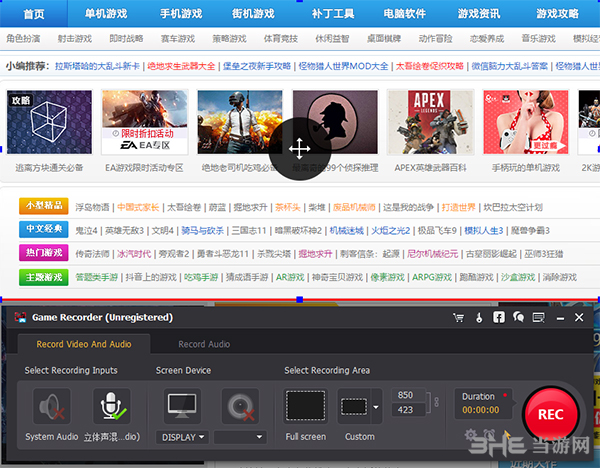The width and height of the screenshot is (600, 468).
Task: Open the 音乐游戏 subcategory
Action: tap(538, 39)
